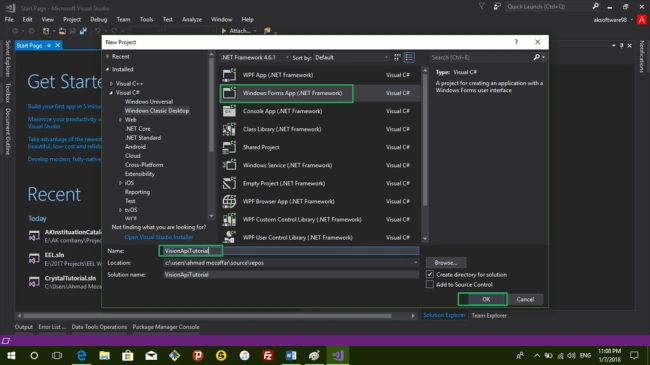Select Windows Service (.NET Framework) template

pyautogui.click(x=319, y=165)
